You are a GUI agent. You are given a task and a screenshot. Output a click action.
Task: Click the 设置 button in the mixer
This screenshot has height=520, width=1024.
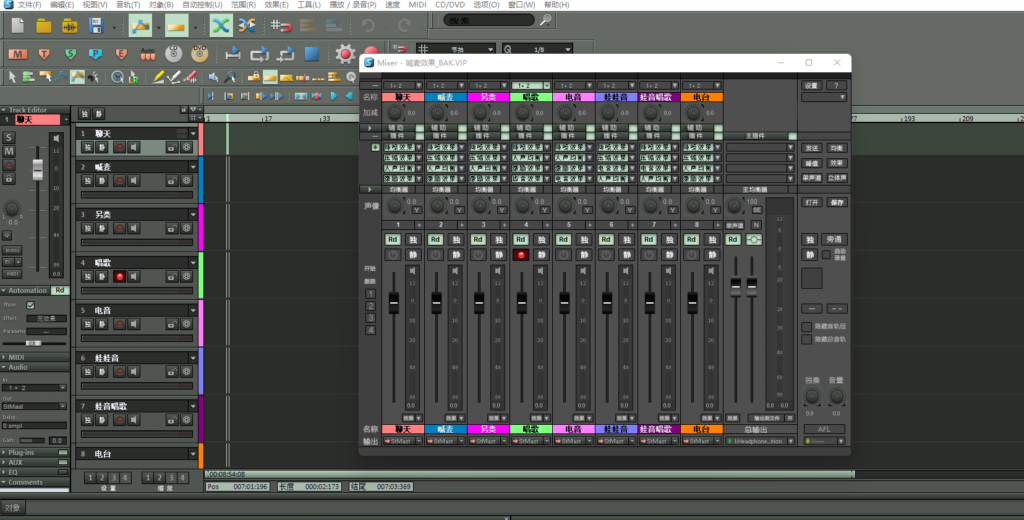pyautogui.click(x=811, y=86)
